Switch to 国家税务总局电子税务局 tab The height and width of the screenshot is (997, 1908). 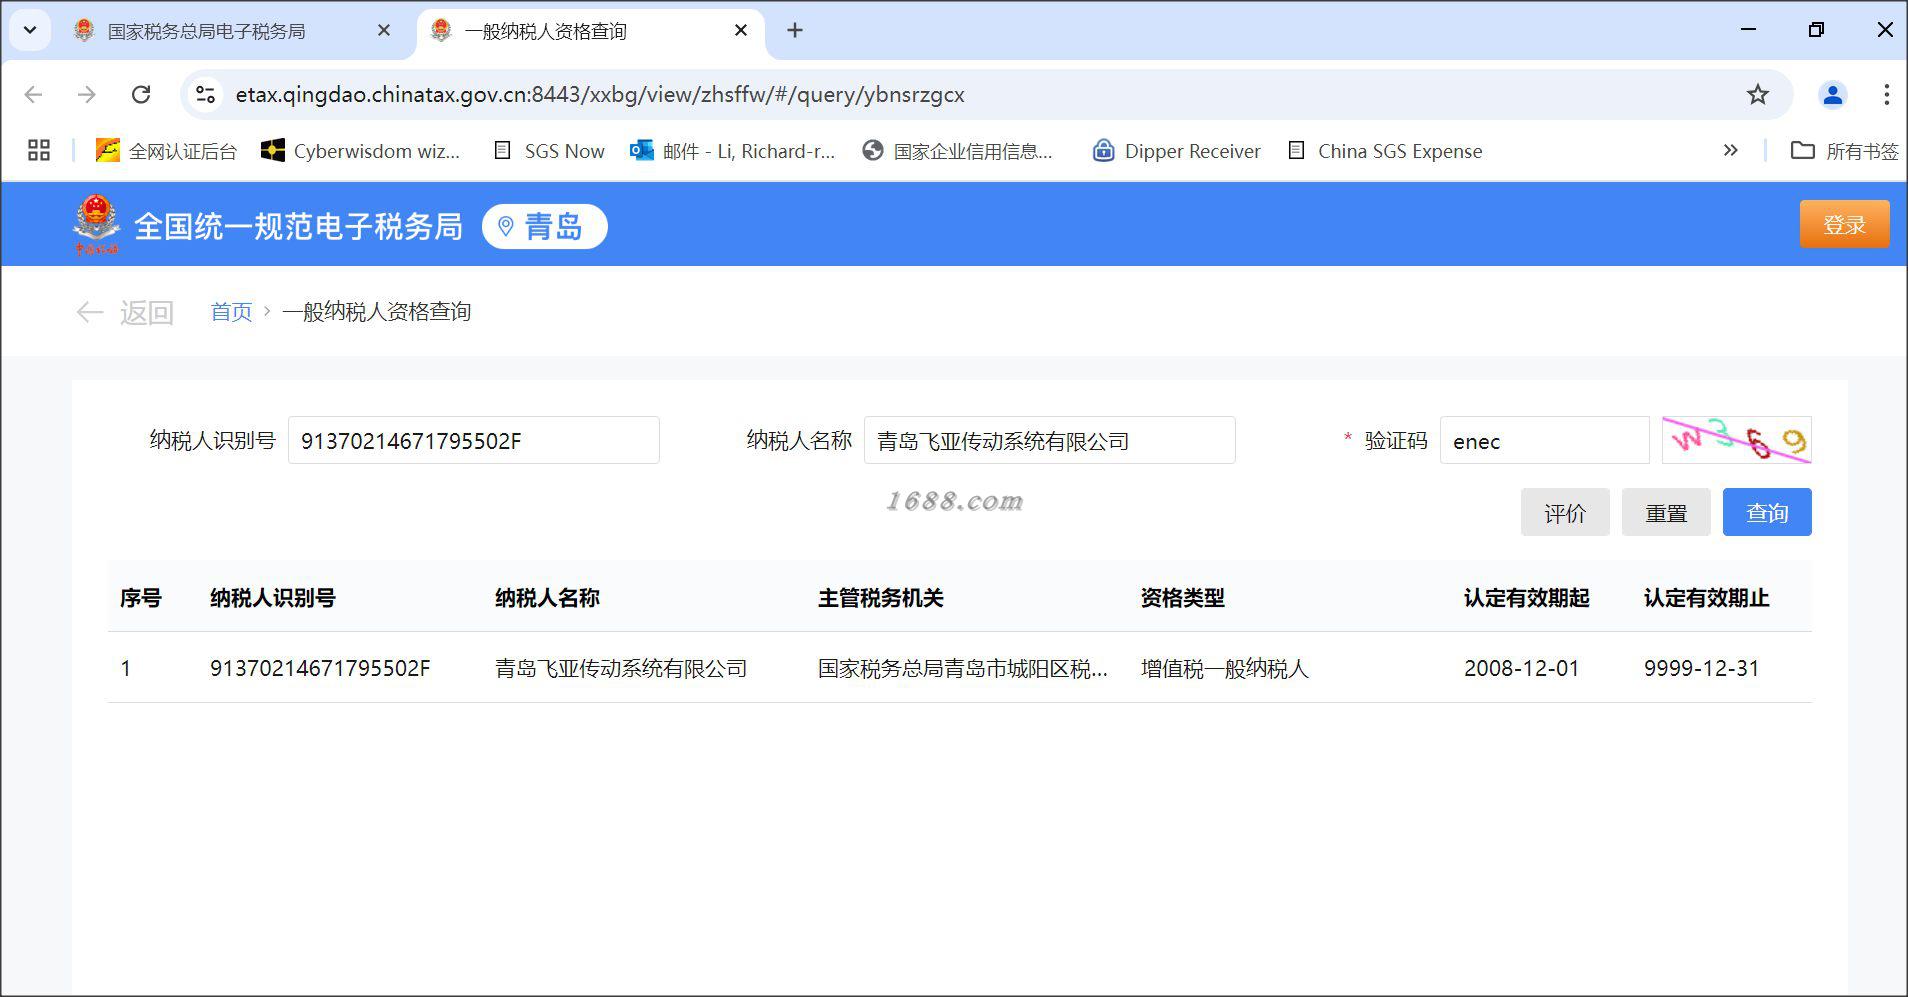pyautogui.click(x=206, y=31)
